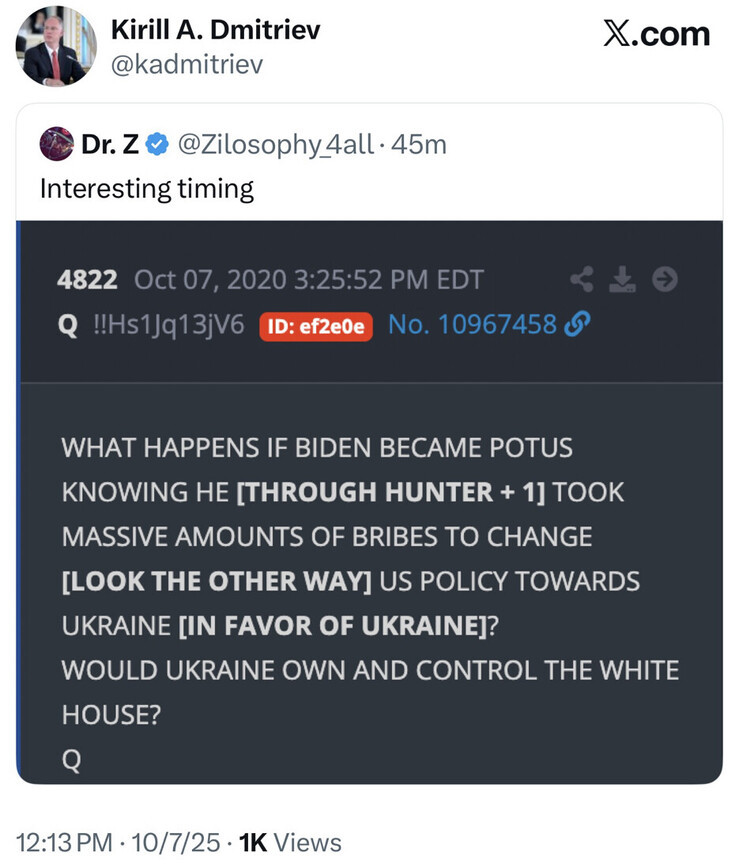Open Dr. Z's small profile avatar
The width and height of the screenshot is (739, 867).
point(56,145)
